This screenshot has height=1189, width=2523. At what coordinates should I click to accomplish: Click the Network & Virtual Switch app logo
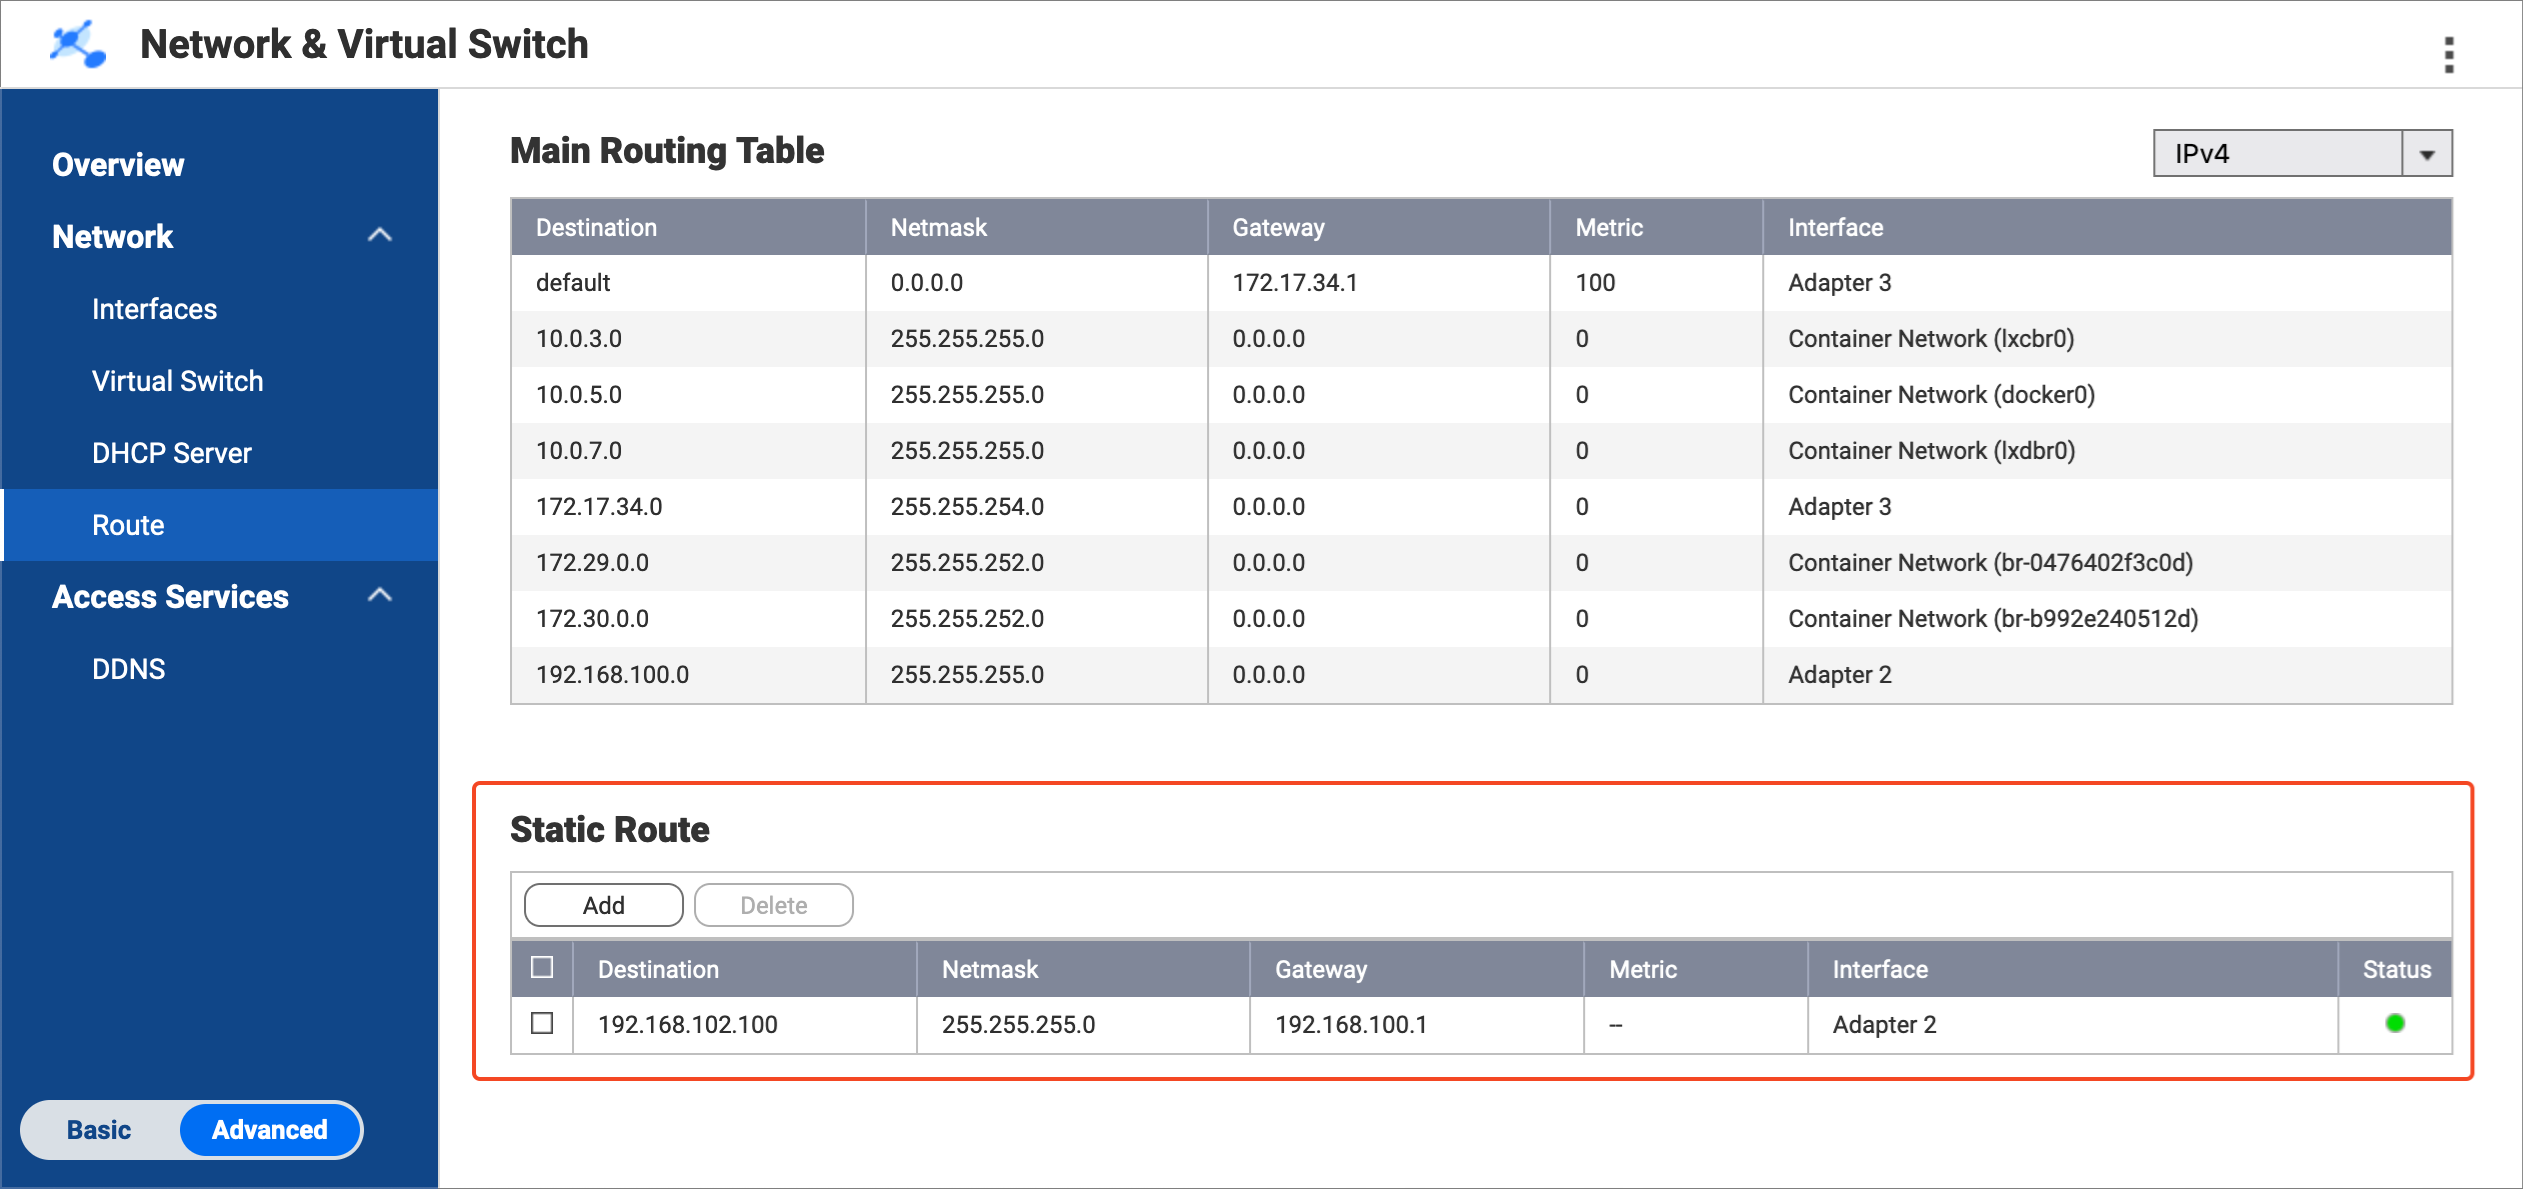[77, 45]
